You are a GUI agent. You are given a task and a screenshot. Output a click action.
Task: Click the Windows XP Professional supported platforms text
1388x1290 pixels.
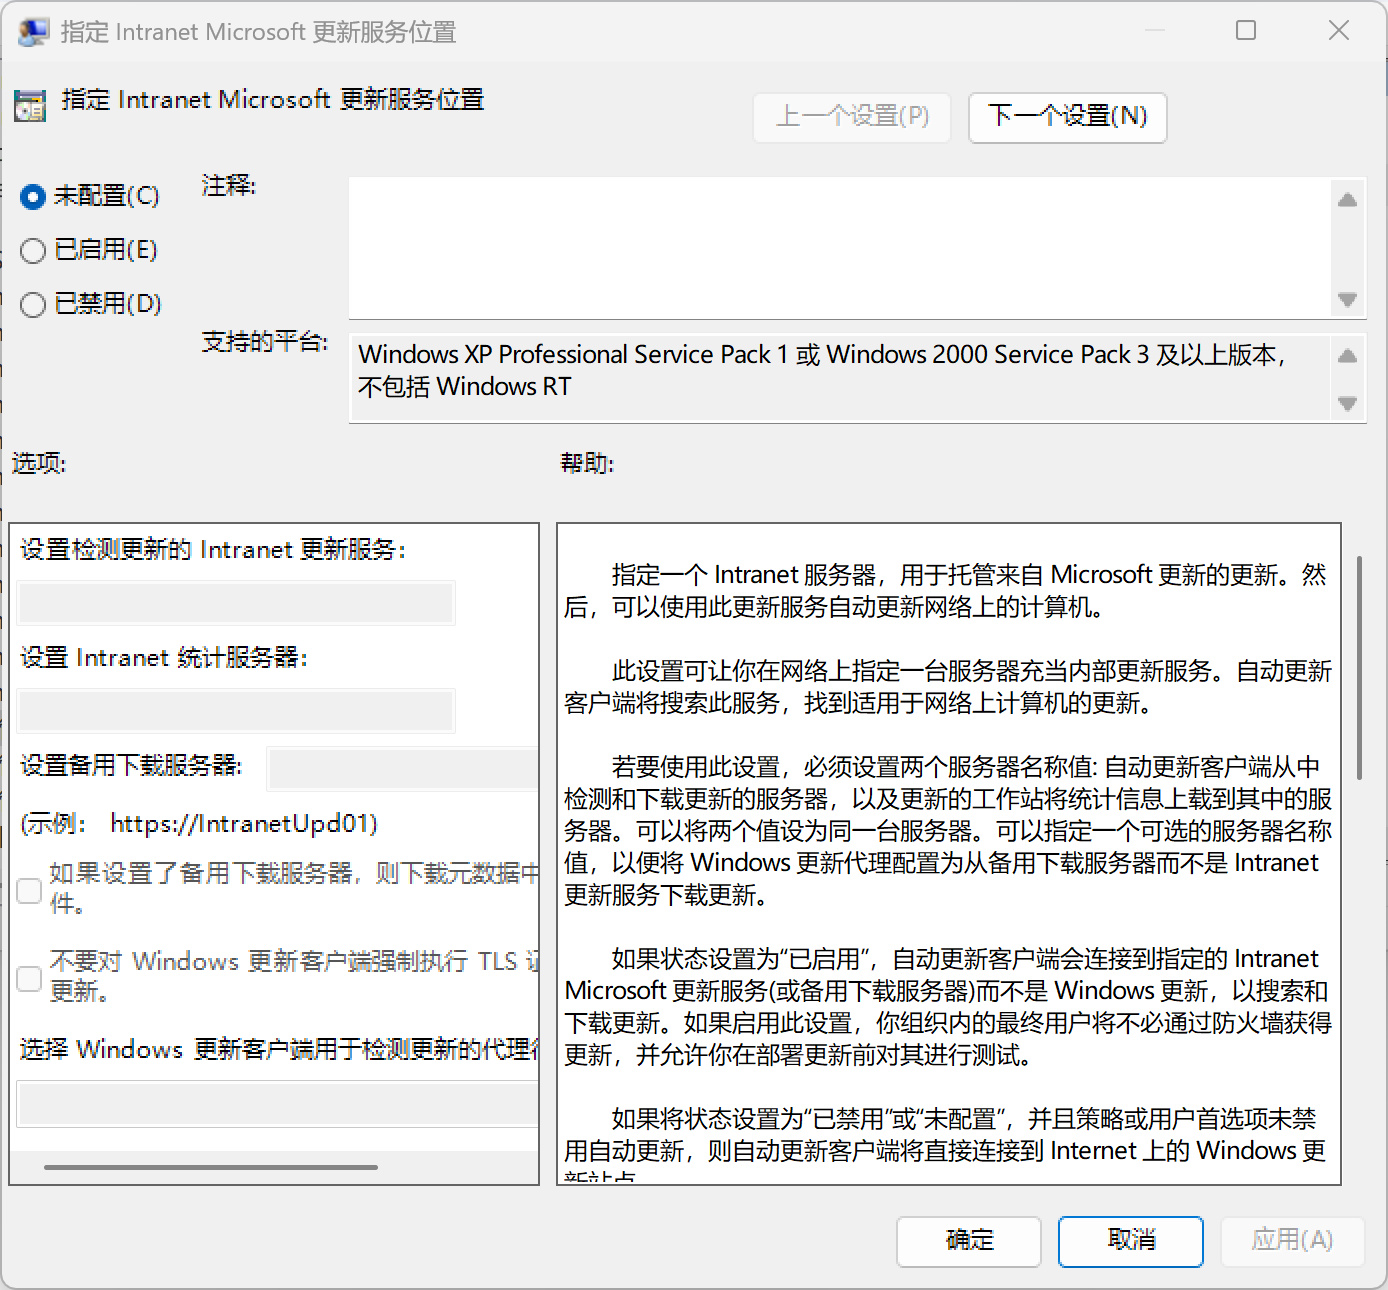(822, 370)
